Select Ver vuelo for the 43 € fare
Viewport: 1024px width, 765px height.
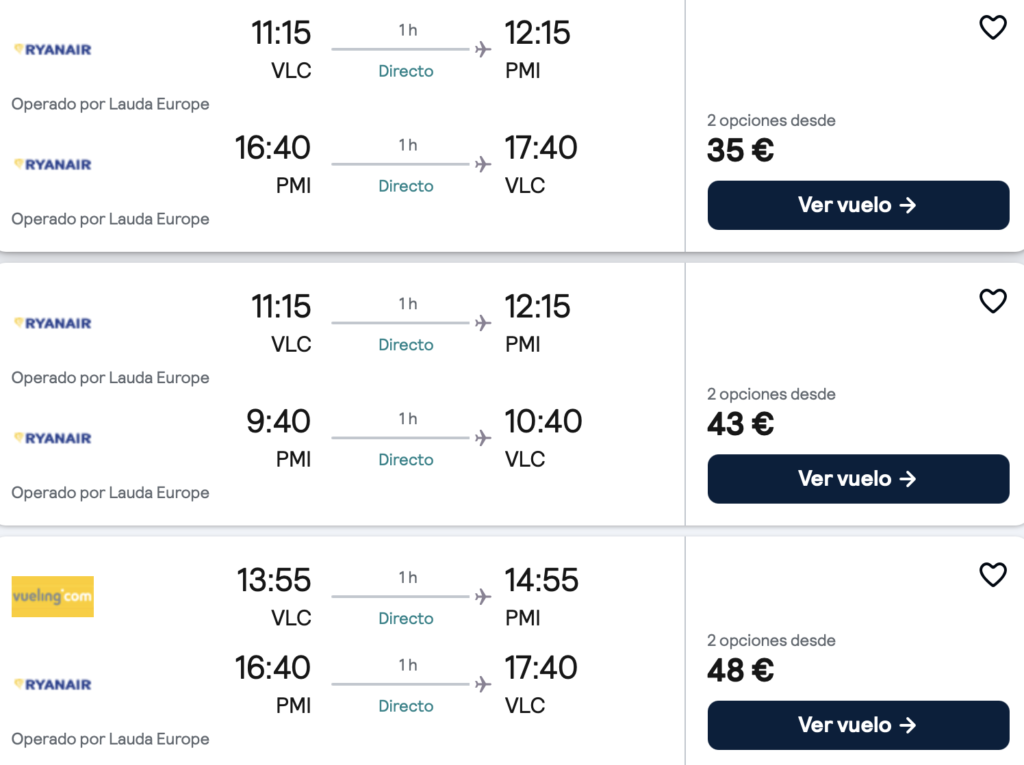pos(858,479)
